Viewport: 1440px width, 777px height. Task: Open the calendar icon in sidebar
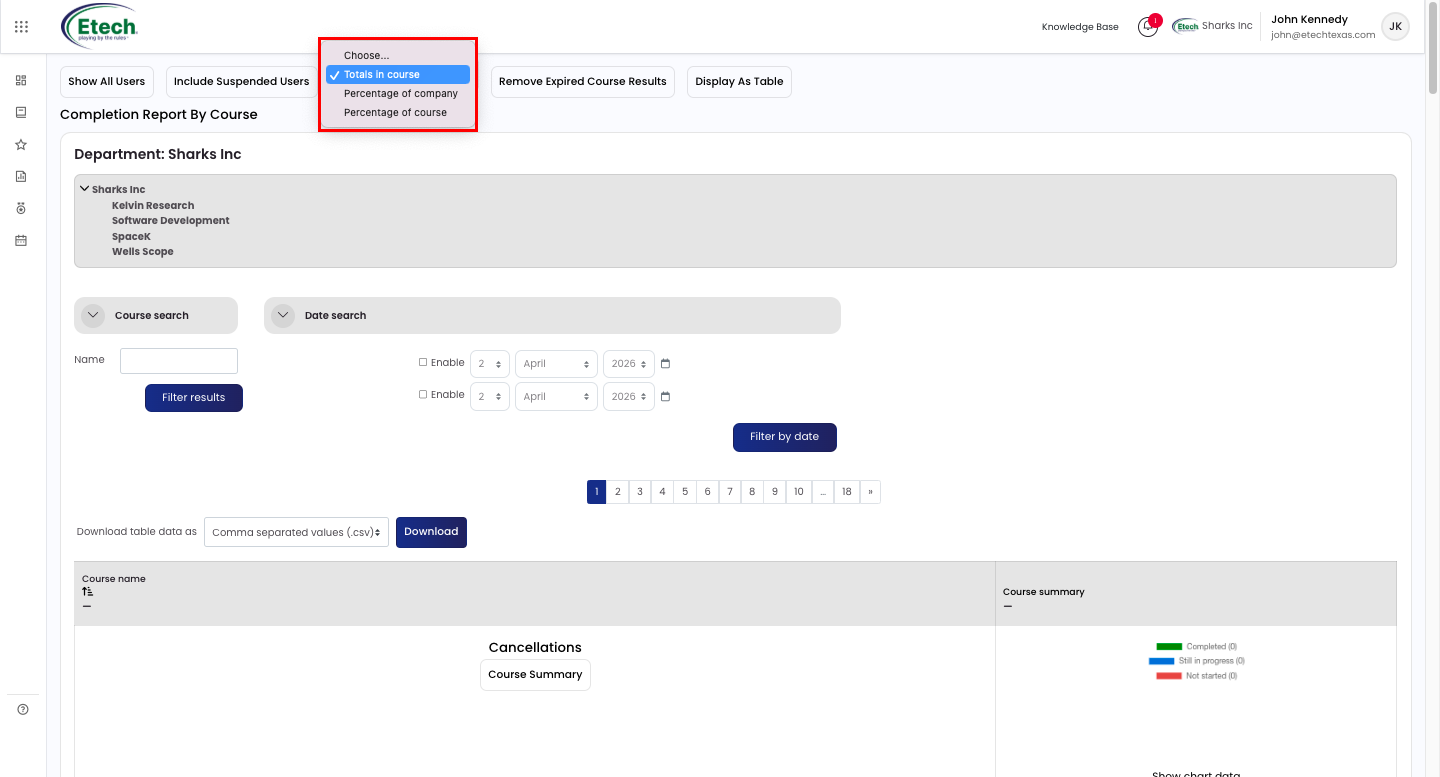click(21, 240)
